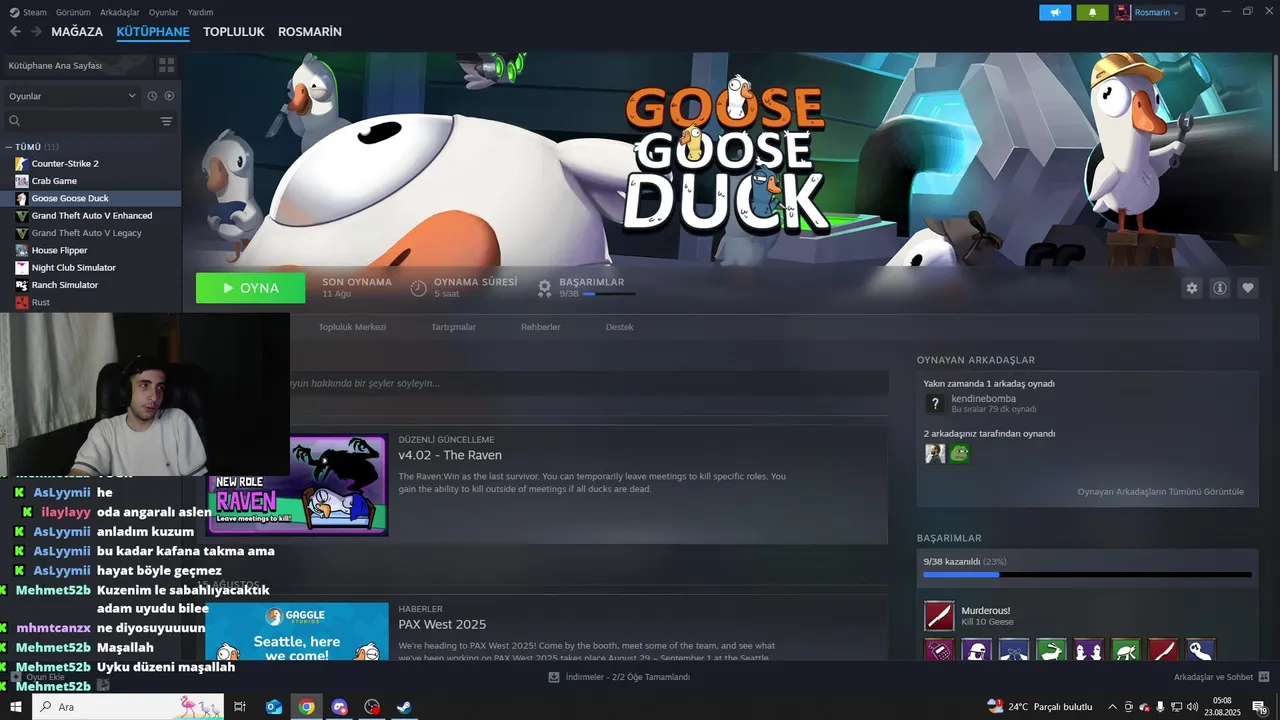1280x720 pixels.
Task: Select Night Club Simulator in library
Action: 73,268
